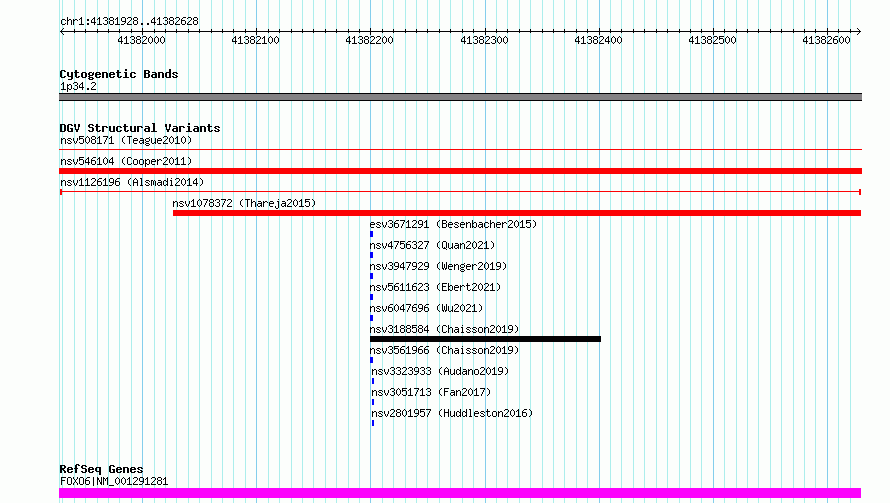The height and width of the screenshot is (503, 890).
Task: Click nsv1126196 (Alsmadi2014) variant label
Action: click(x=132, y=182)
